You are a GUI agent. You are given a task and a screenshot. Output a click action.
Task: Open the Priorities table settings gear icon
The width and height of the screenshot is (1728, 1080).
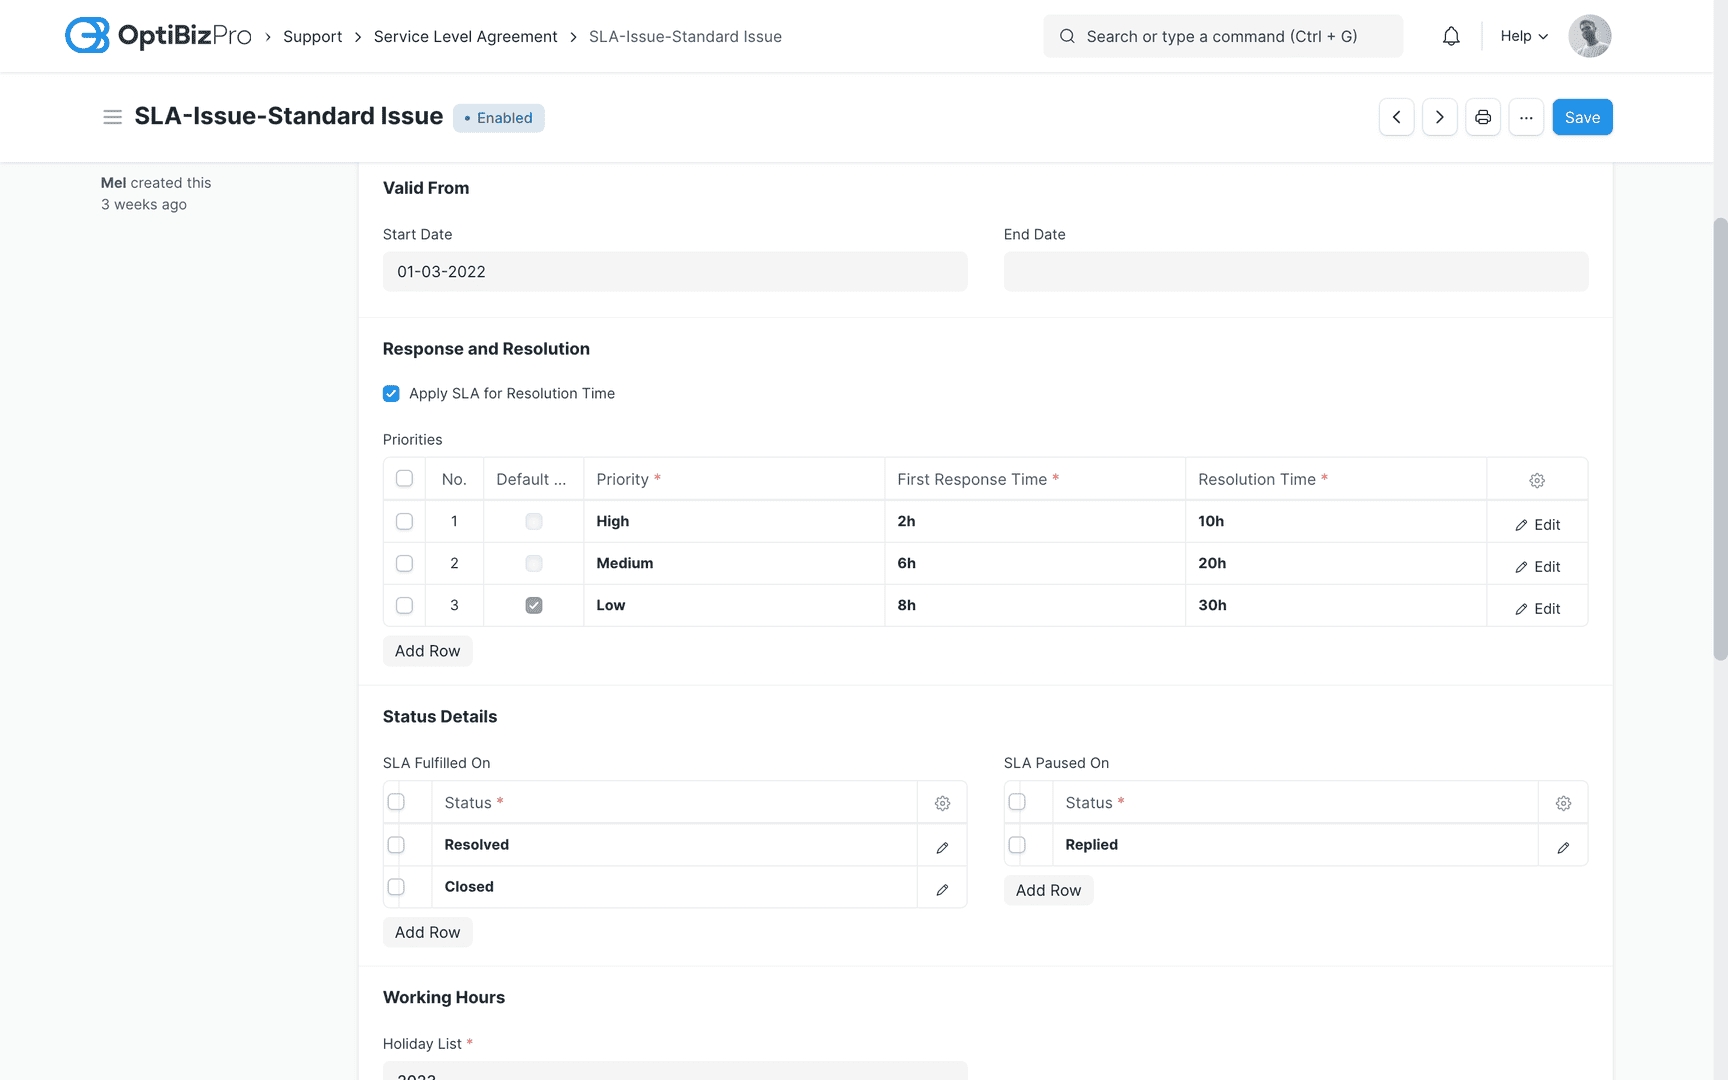click(1536, 480)
